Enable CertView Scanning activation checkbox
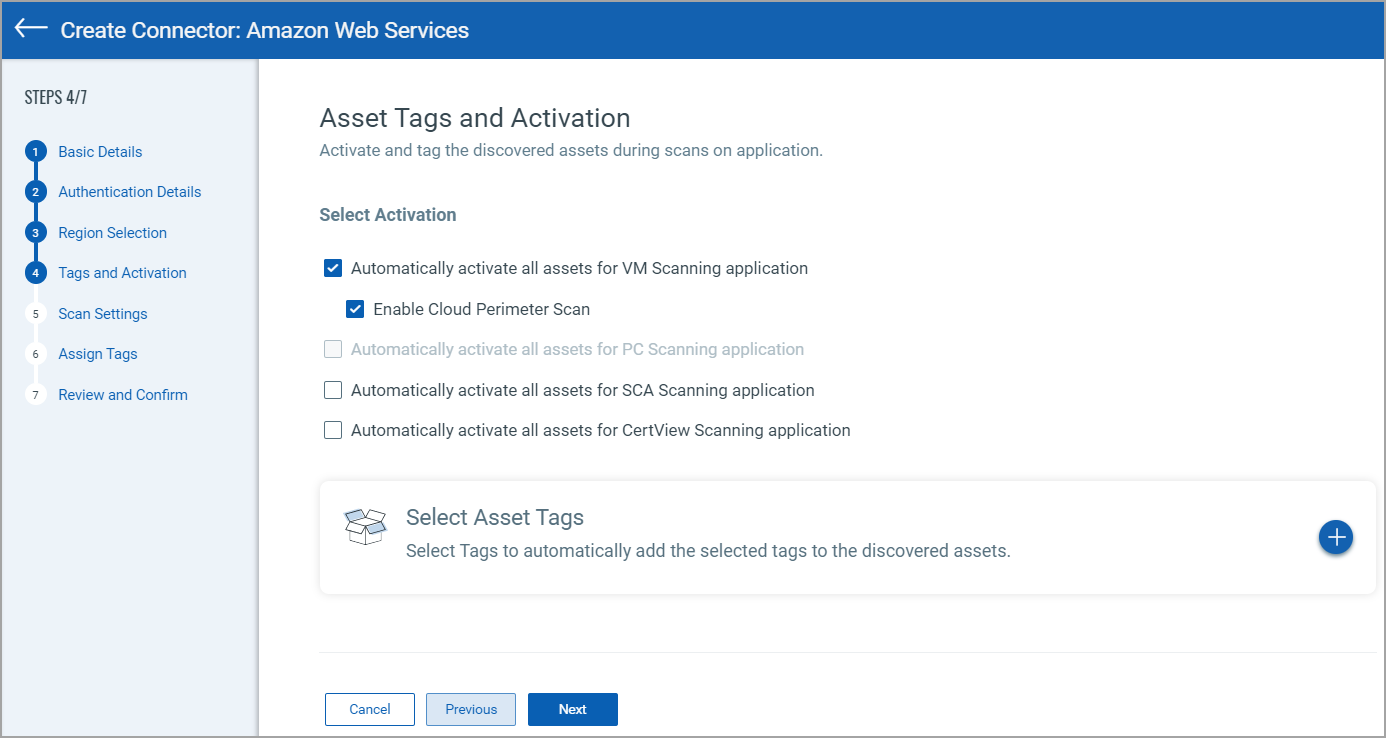1386x738 pixels. (333, 430)
